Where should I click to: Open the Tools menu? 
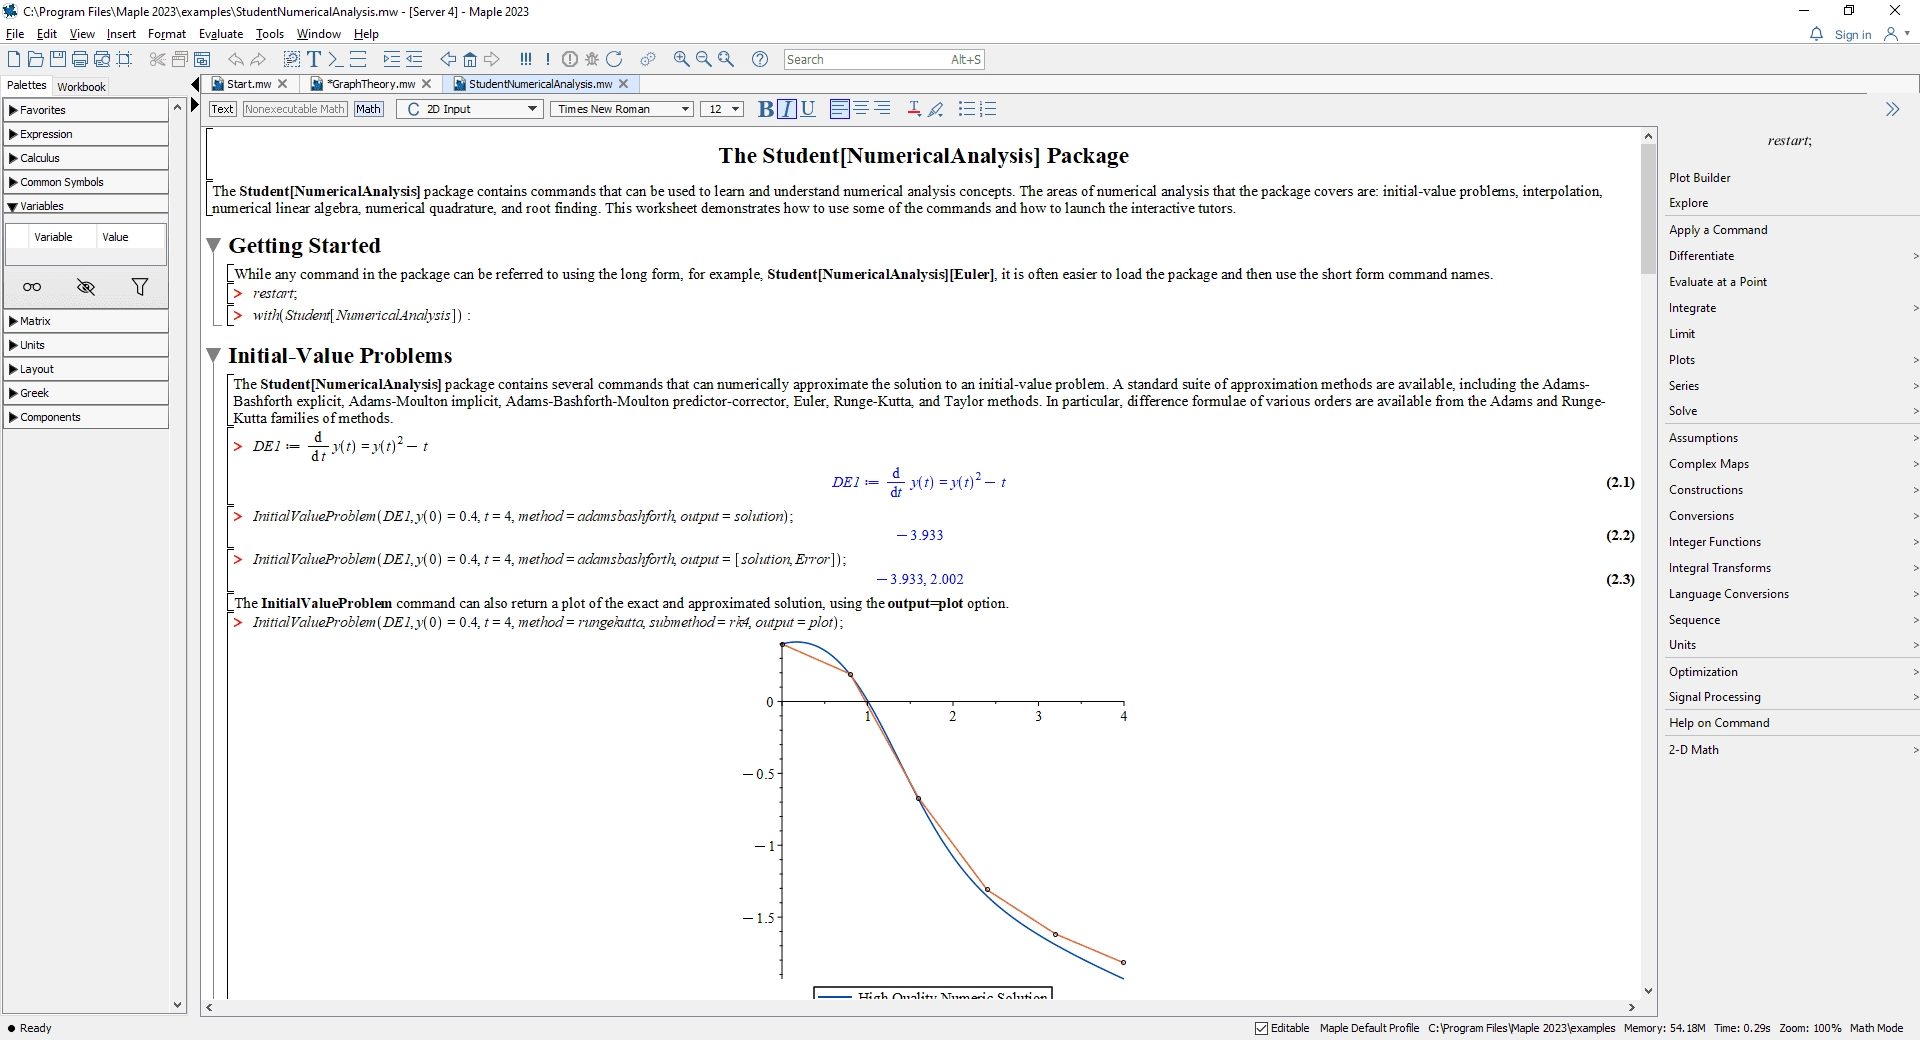point(270,34)
